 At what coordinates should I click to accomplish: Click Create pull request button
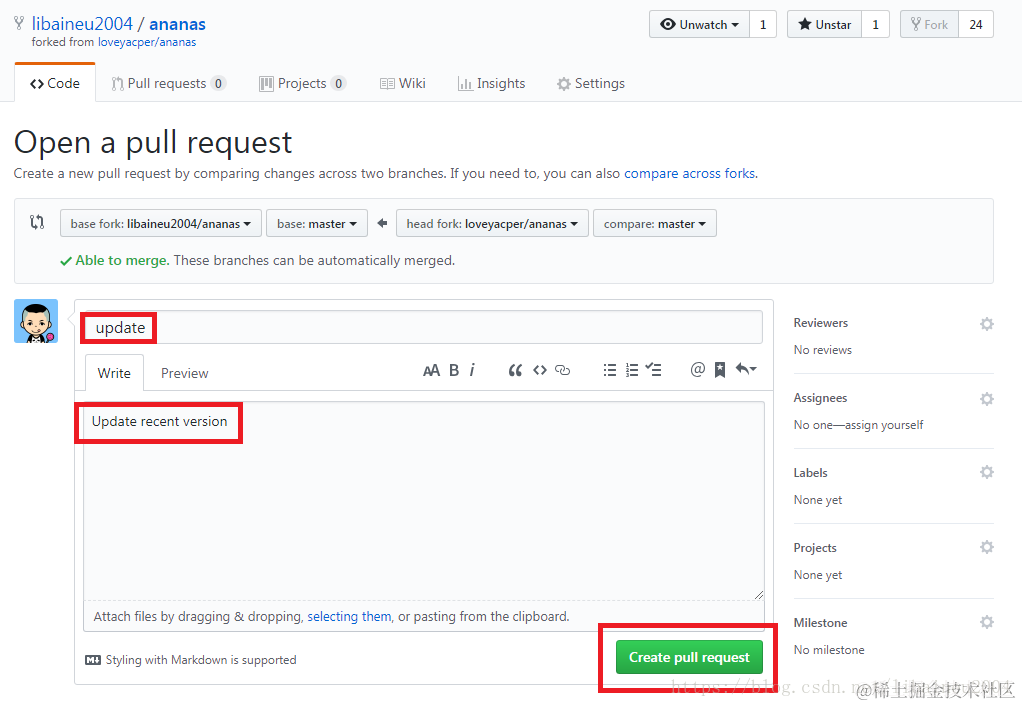(689, 657)
